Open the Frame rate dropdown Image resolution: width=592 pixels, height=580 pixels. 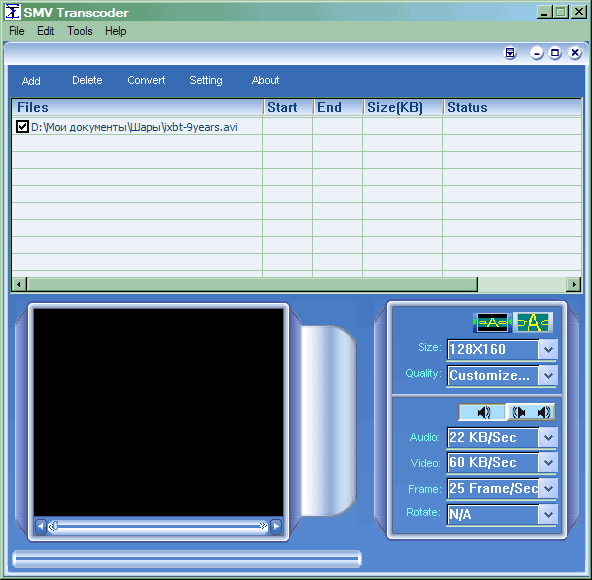548,489
